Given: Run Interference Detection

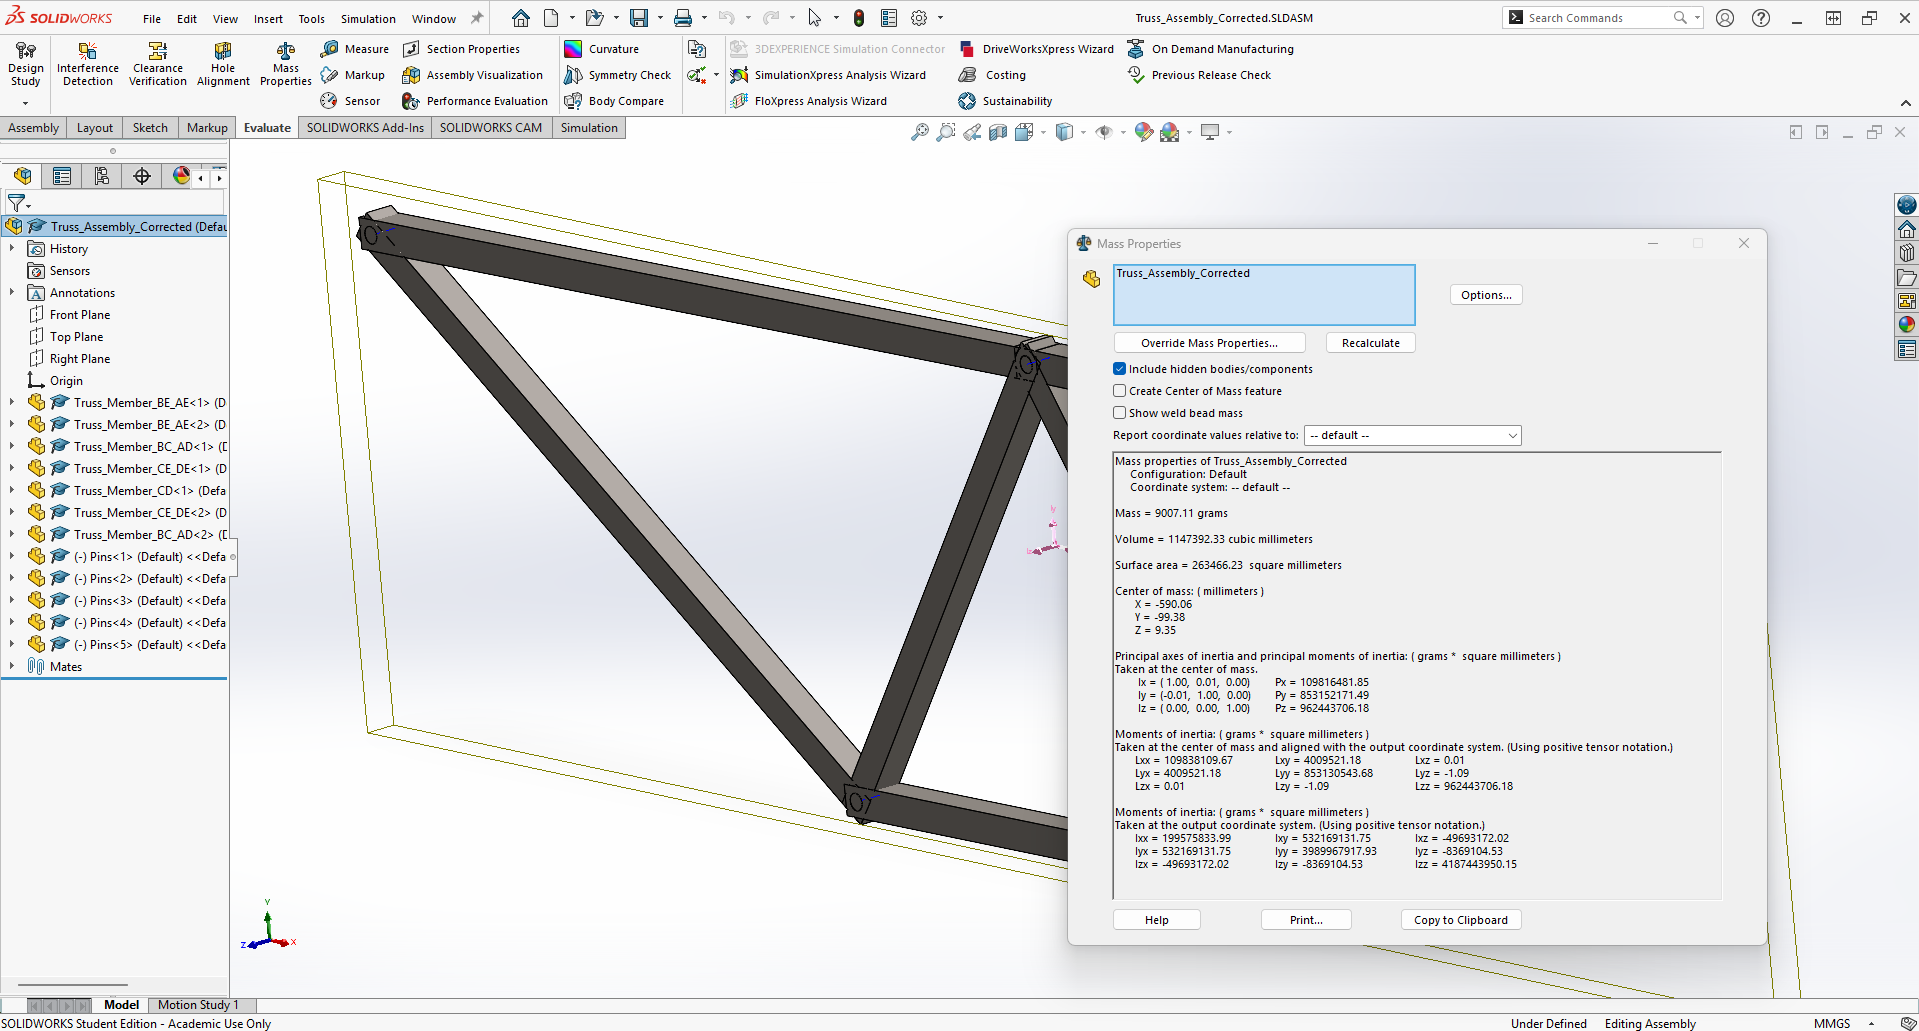Looking at the screenshot, I should (x=88, y=66).
